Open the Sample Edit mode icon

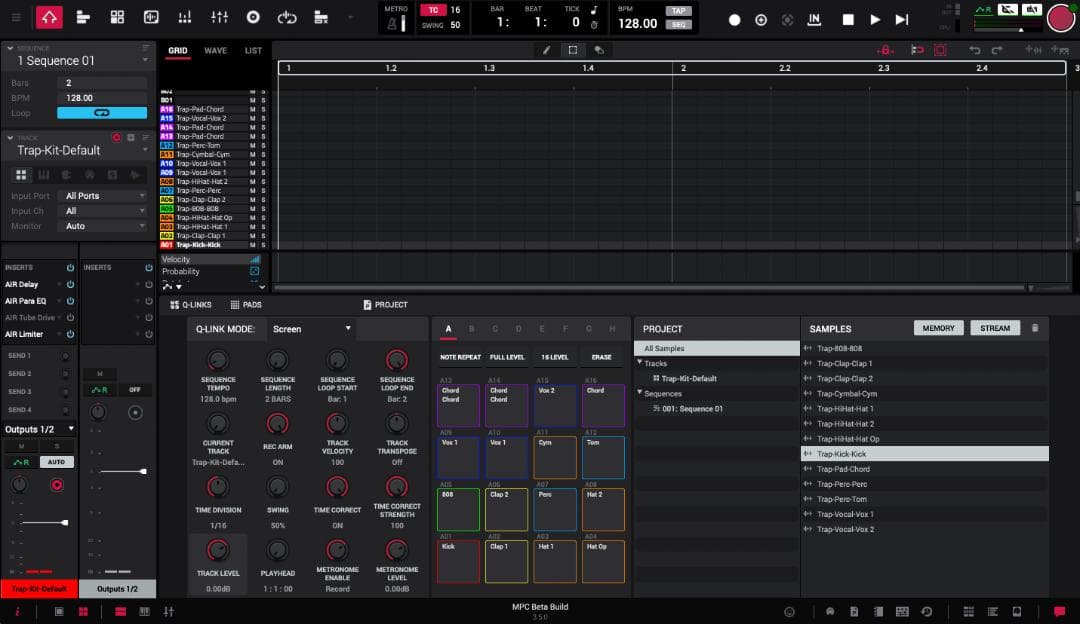pos(150,17)
